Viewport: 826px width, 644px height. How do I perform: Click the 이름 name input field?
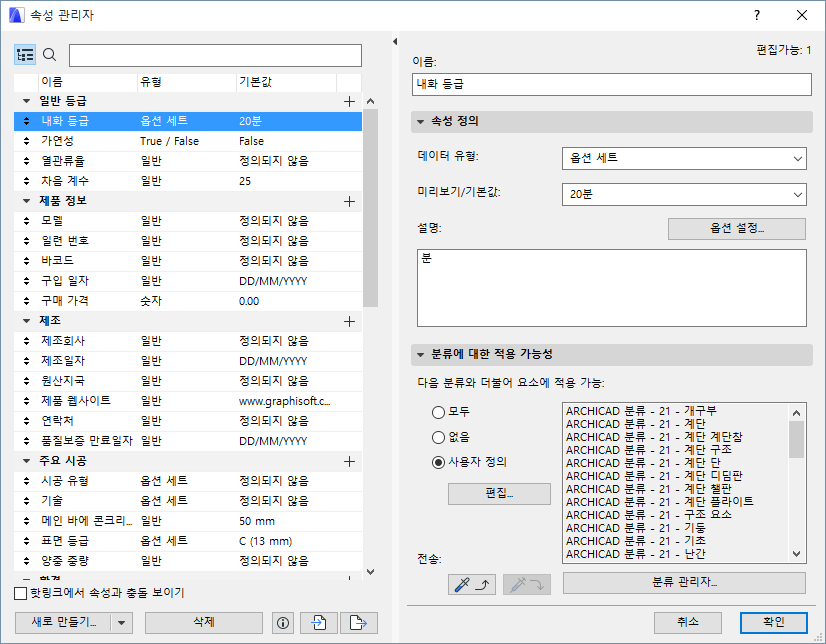(612, 84)
